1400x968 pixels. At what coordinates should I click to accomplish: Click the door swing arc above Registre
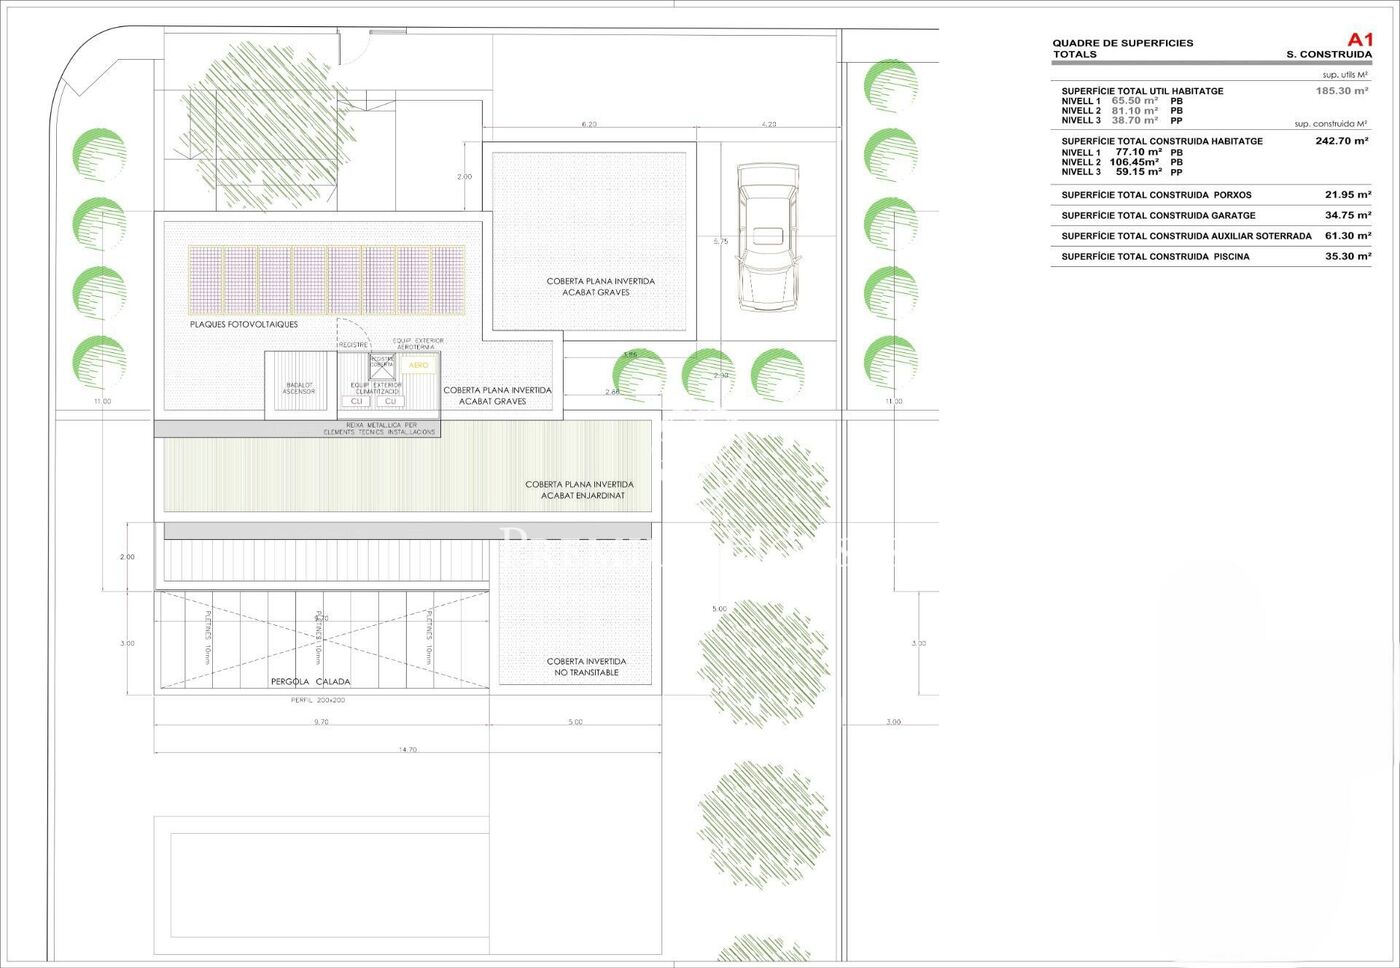pyautogui.click(x=352, y=330)
